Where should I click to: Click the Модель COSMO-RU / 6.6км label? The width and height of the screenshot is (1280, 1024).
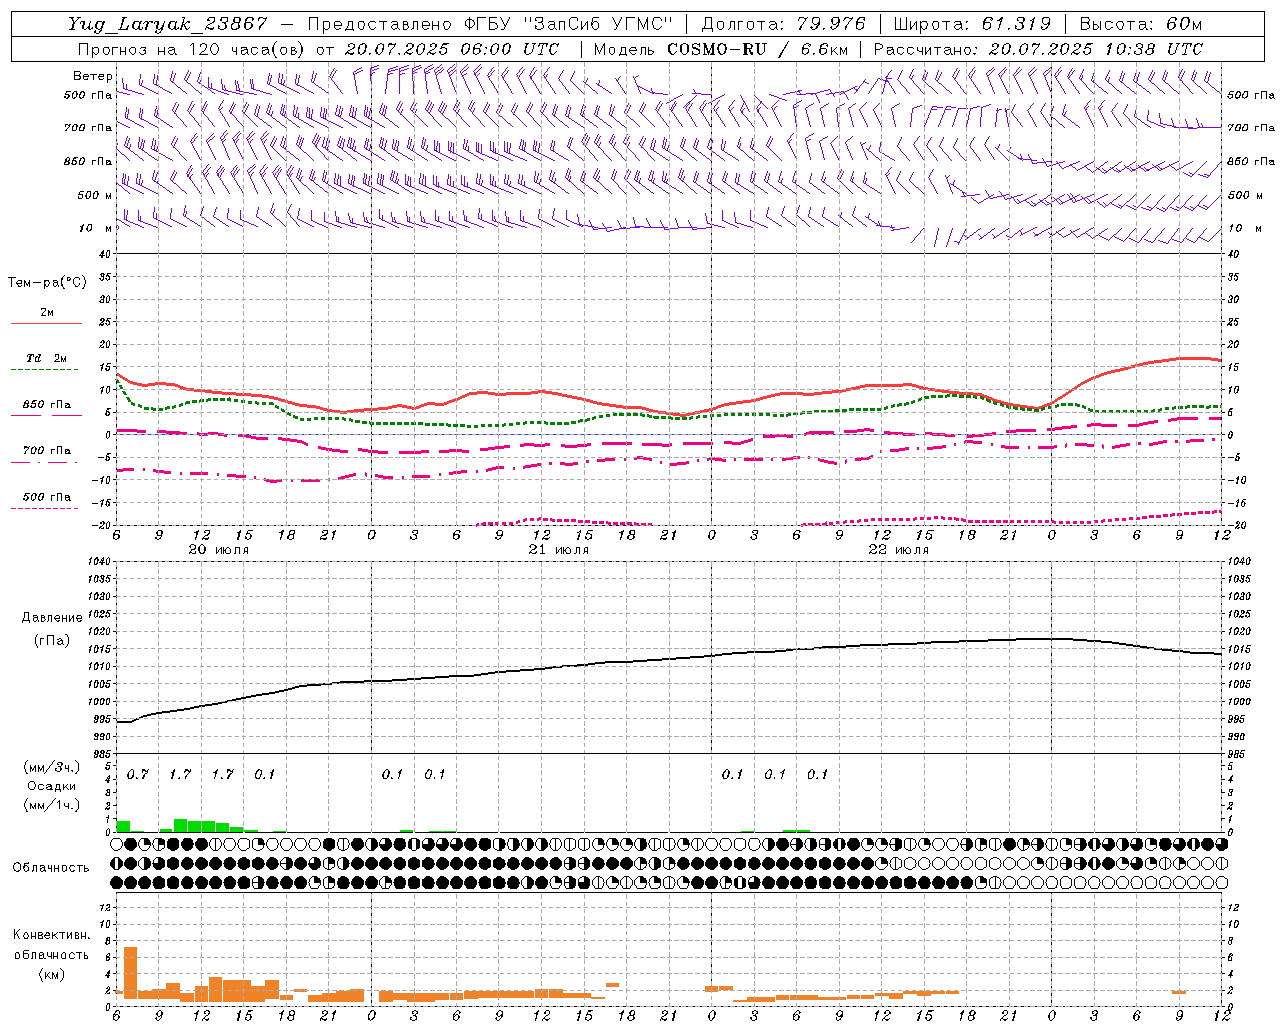tap(721, 49)
